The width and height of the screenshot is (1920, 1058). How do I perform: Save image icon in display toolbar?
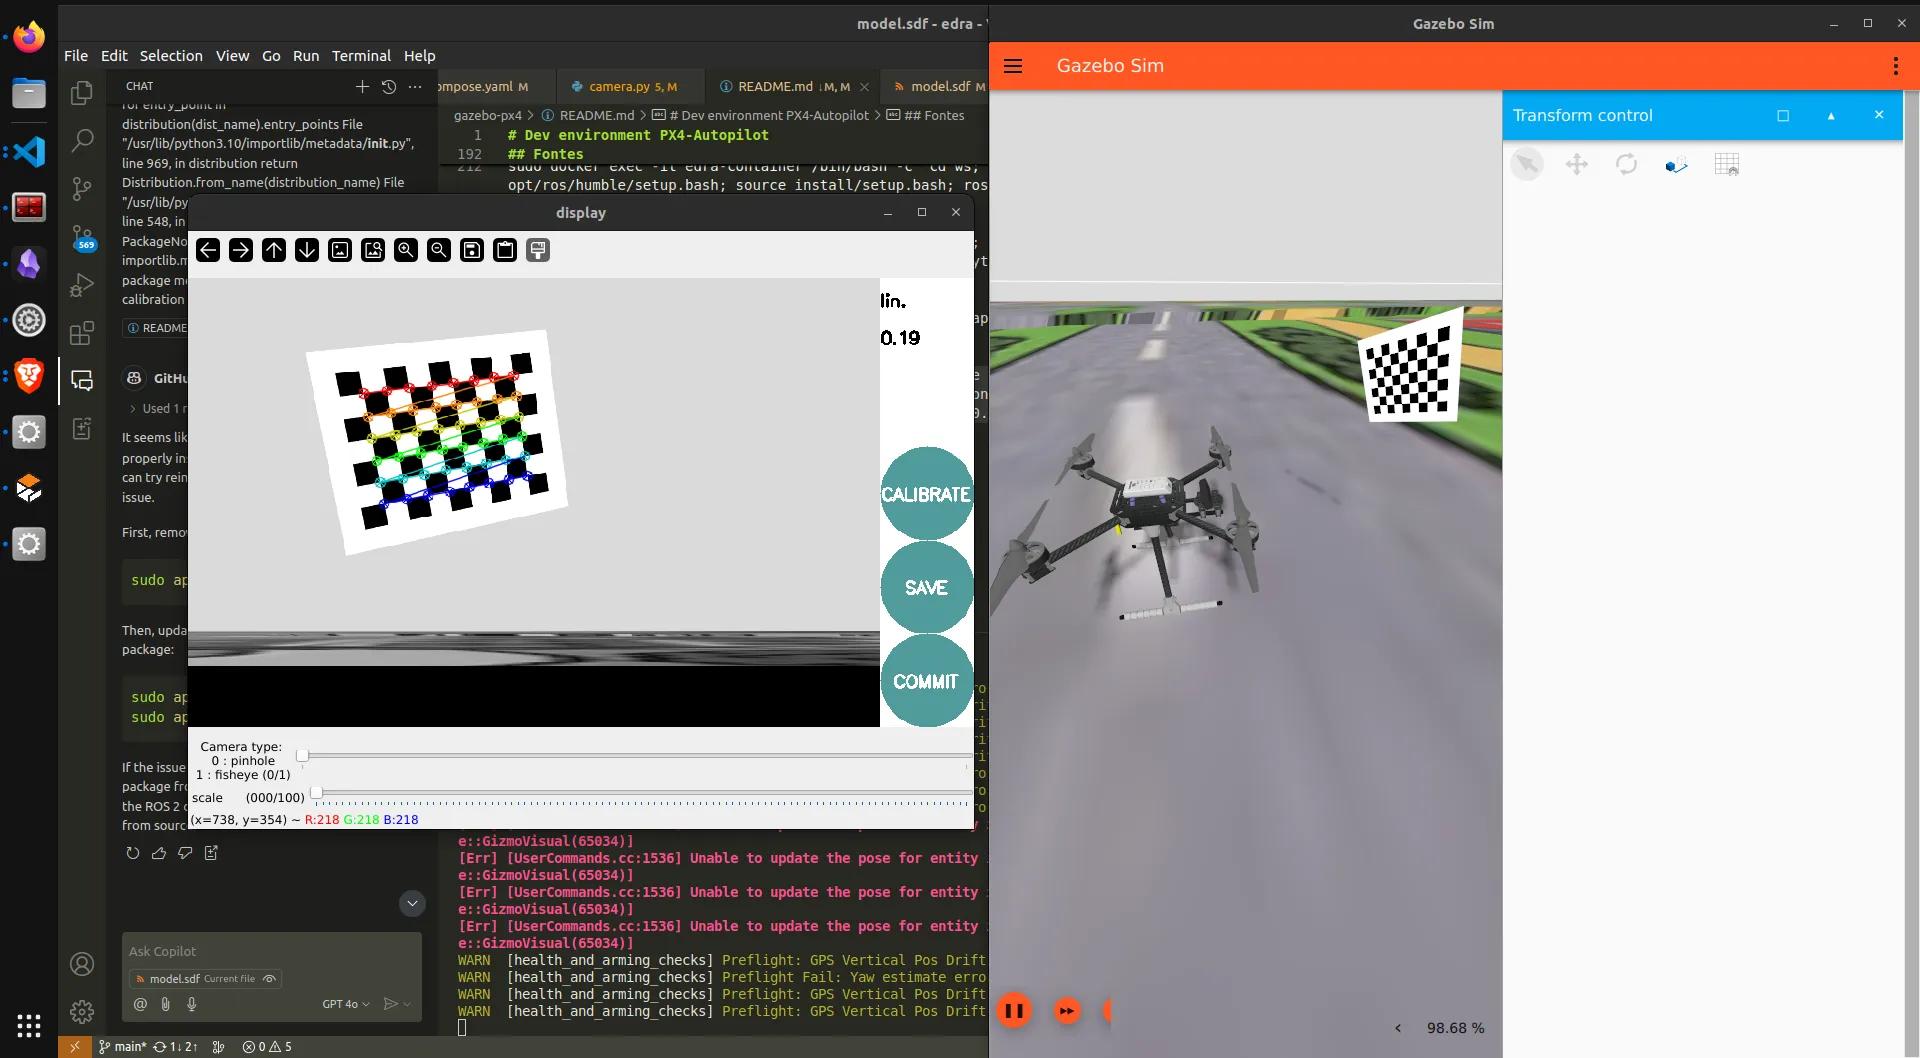point(472,250)
